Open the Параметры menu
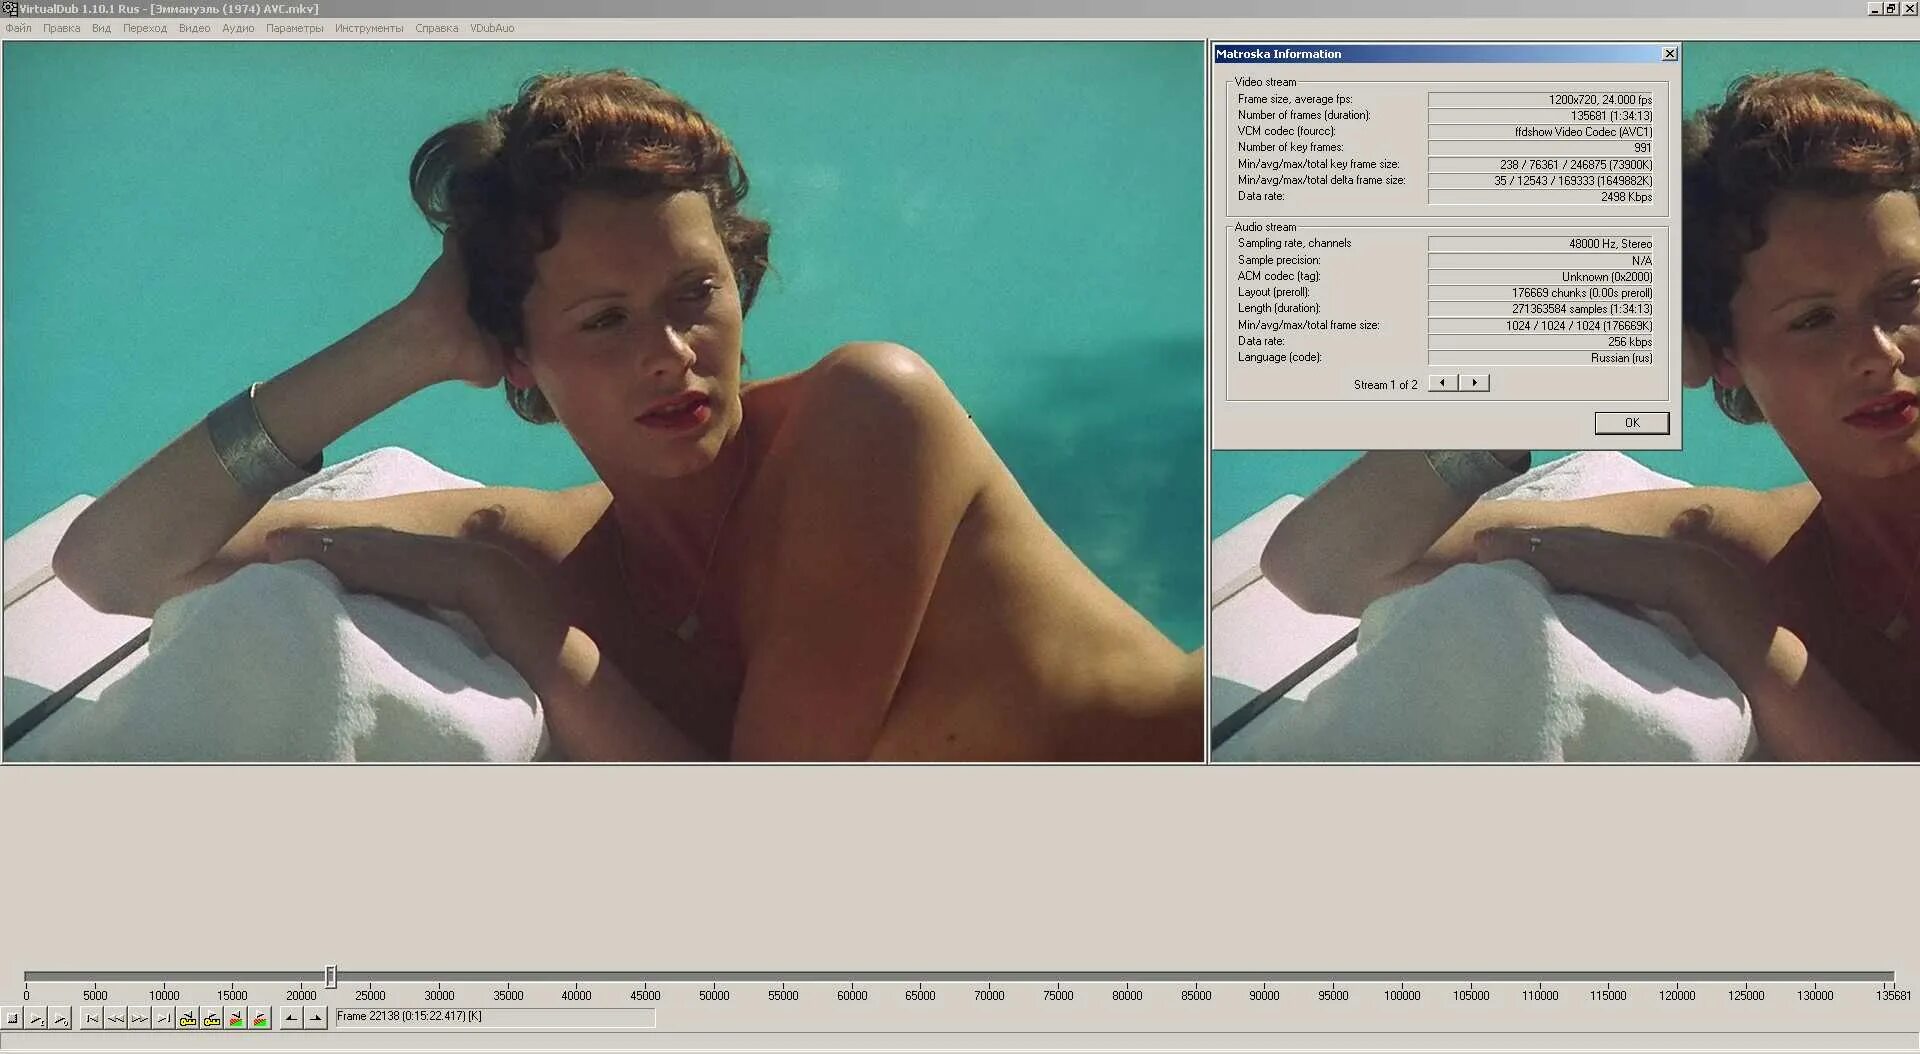 (295, 28)
